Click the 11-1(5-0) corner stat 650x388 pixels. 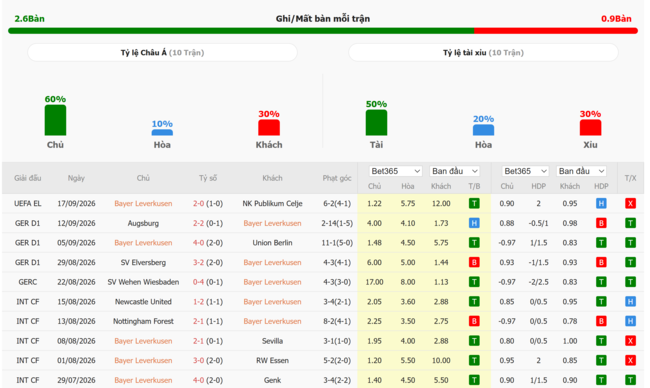[337, 242]
